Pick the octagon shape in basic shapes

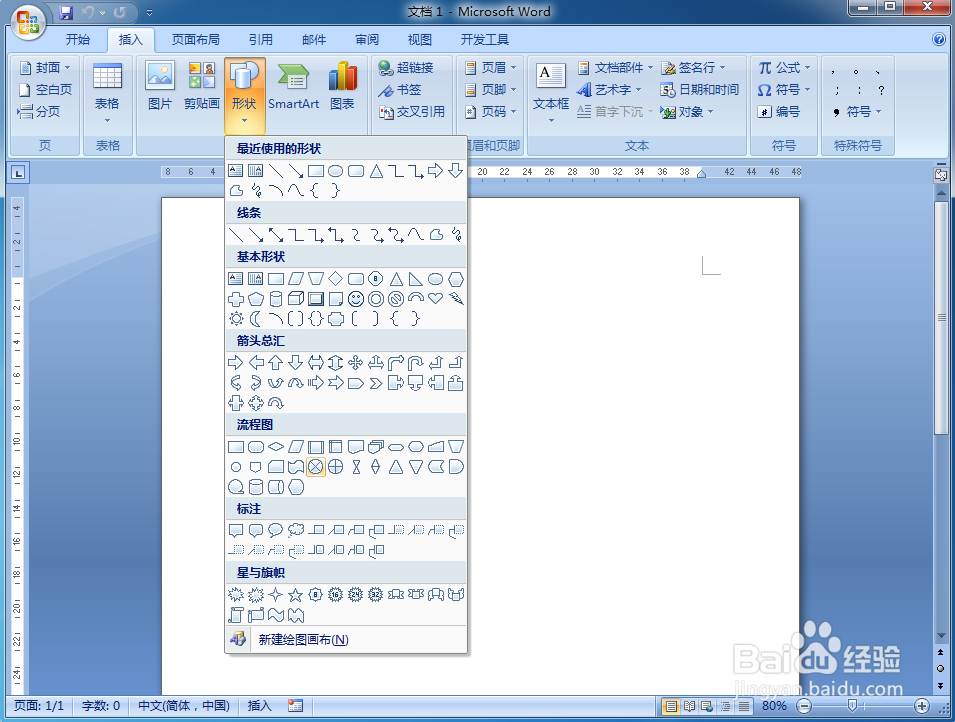pos(376,279)
